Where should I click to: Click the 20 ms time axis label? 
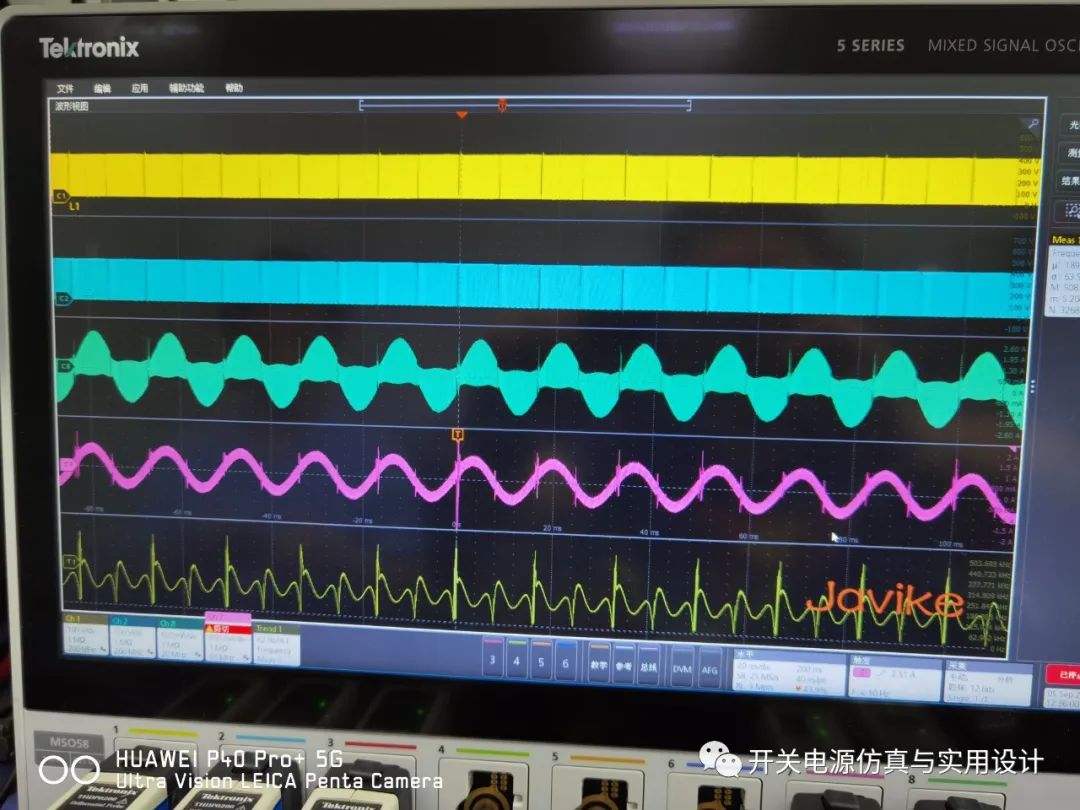point(552,528)
